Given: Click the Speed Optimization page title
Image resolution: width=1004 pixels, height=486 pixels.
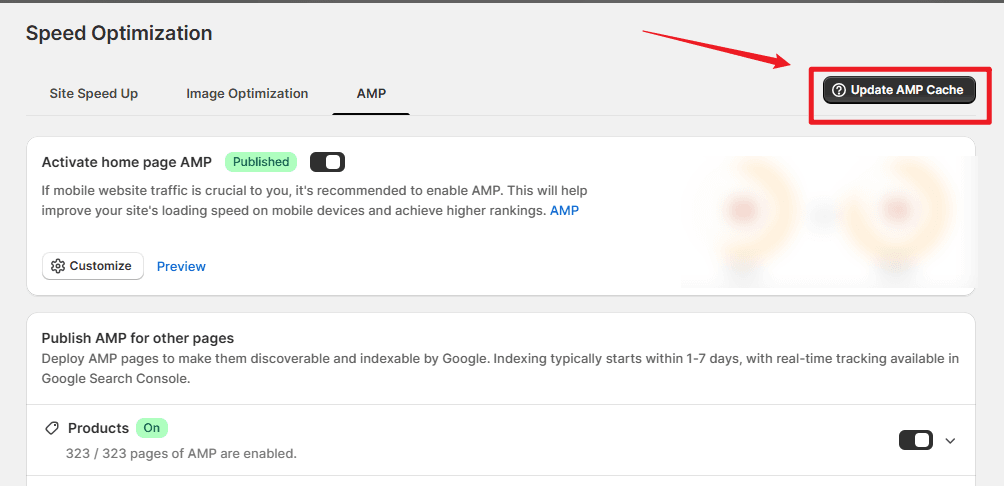Looking at the screenshot, I should pos(119,33).
